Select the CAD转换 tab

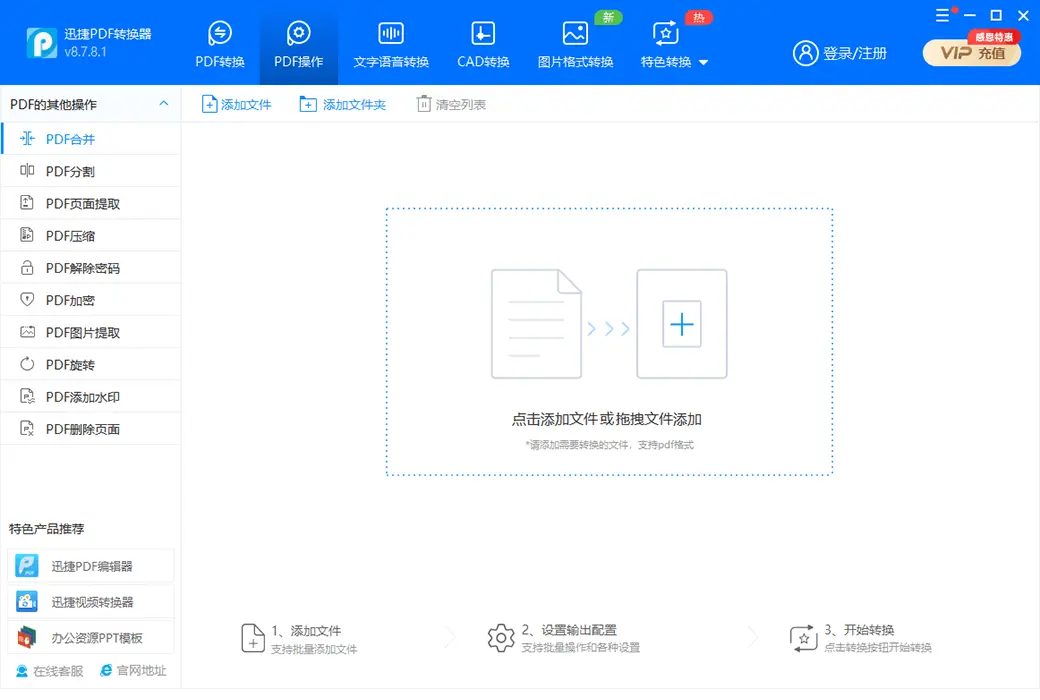pyautogui.click(x=483, y=44)
